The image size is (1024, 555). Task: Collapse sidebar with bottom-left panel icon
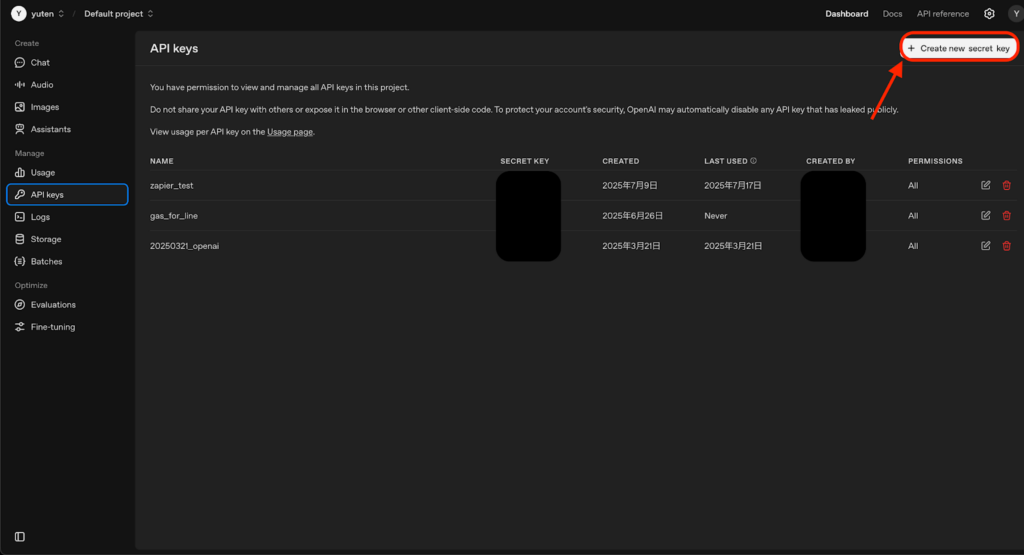point(20,537)
